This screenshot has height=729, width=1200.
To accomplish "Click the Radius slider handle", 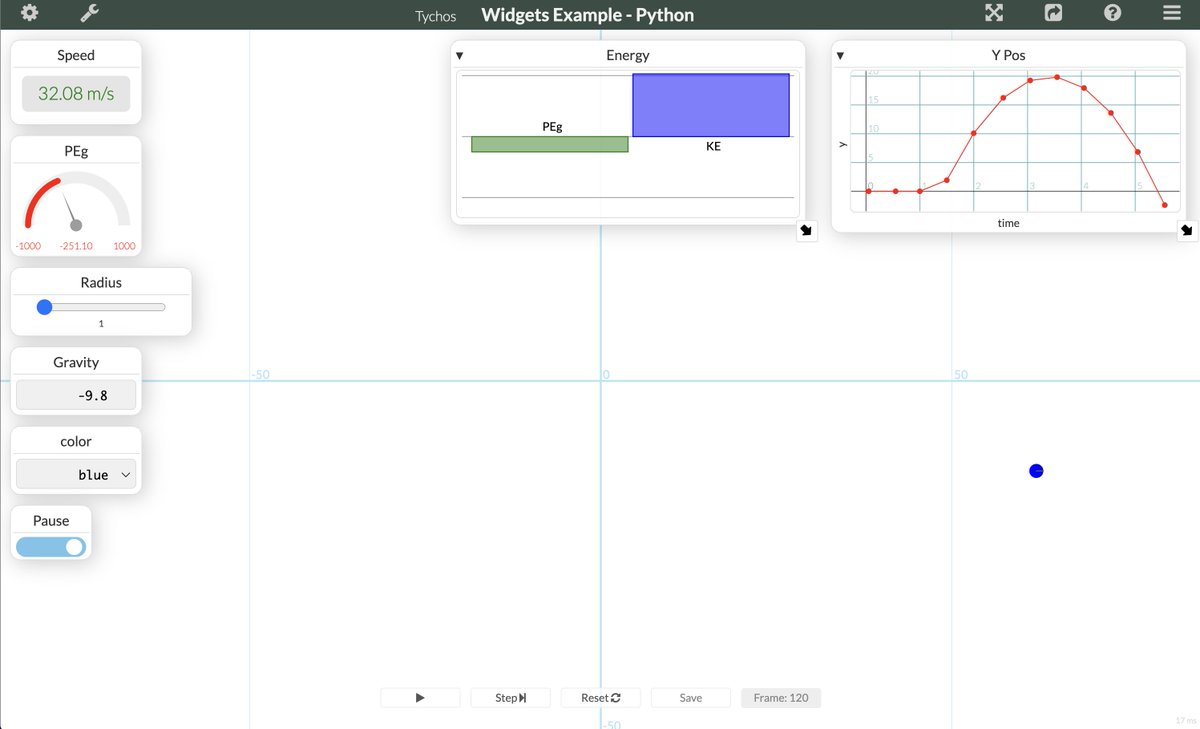I will pos(44,307).
